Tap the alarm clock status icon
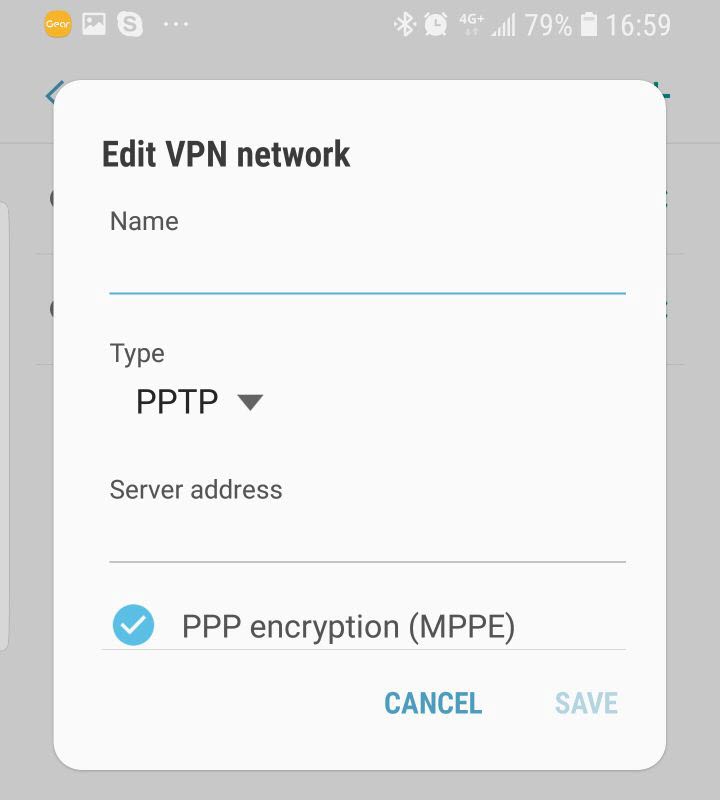 [x=436, y=24]
